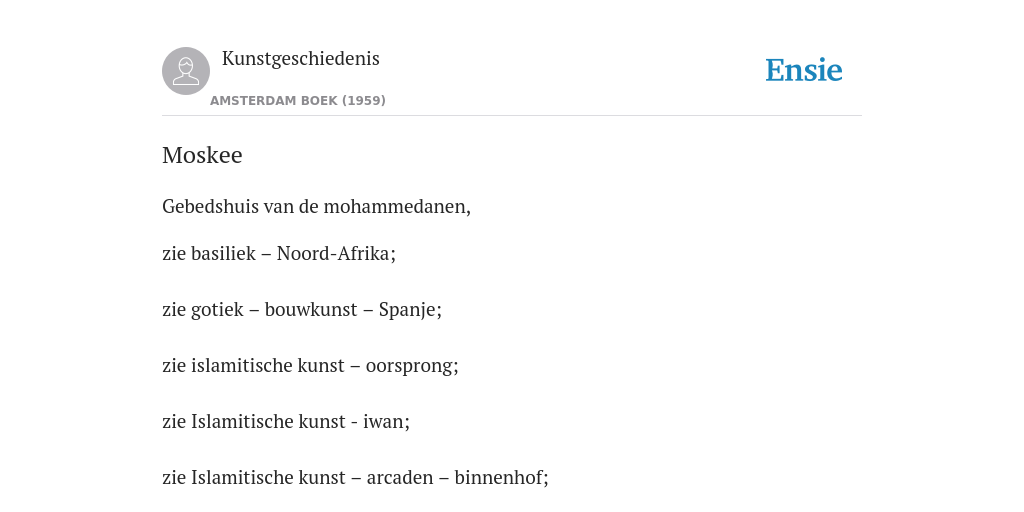Image resolution: width=1024 pixels, height=512 pixels.
Task: Open the Ensie logo link
Action: [x=804, y=70]
